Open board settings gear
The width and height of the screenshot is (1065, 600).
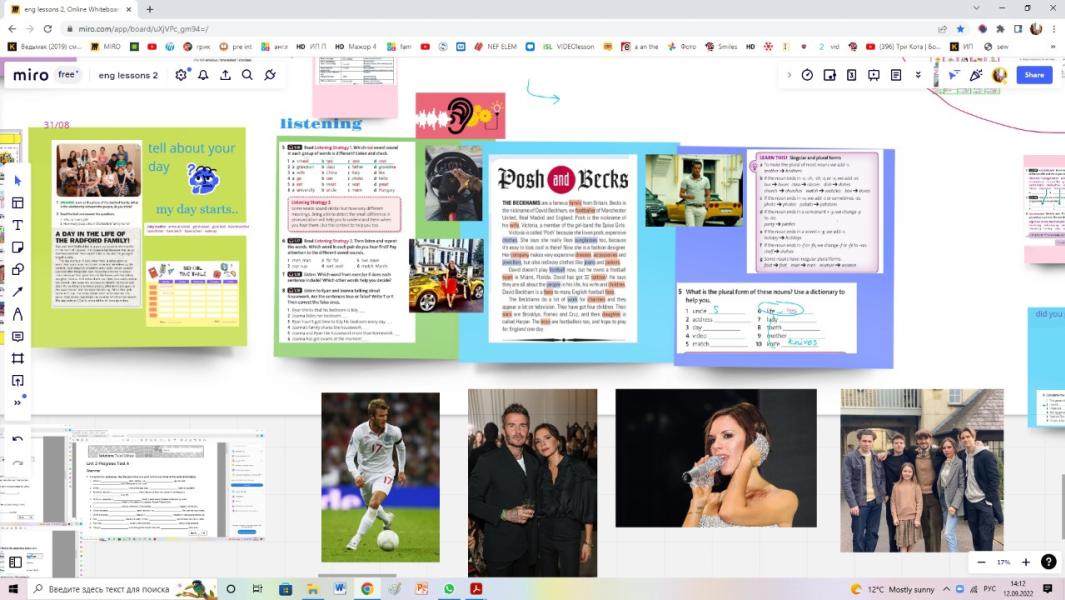click(181, 75)
